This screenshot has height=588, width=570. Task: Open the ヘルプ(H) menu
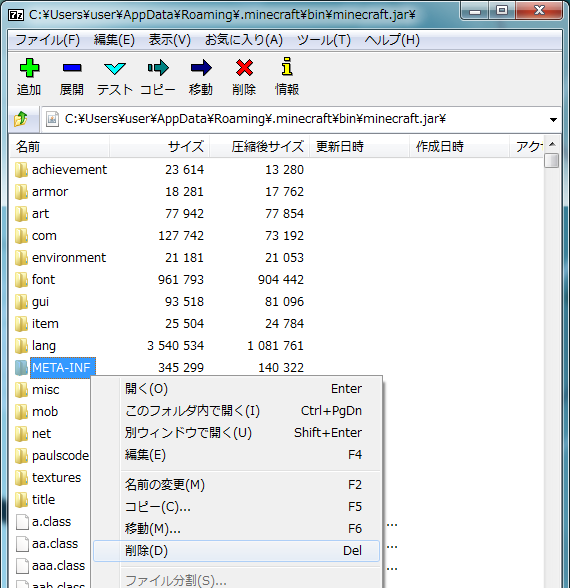pyautogui.click(x=392, y=40)
